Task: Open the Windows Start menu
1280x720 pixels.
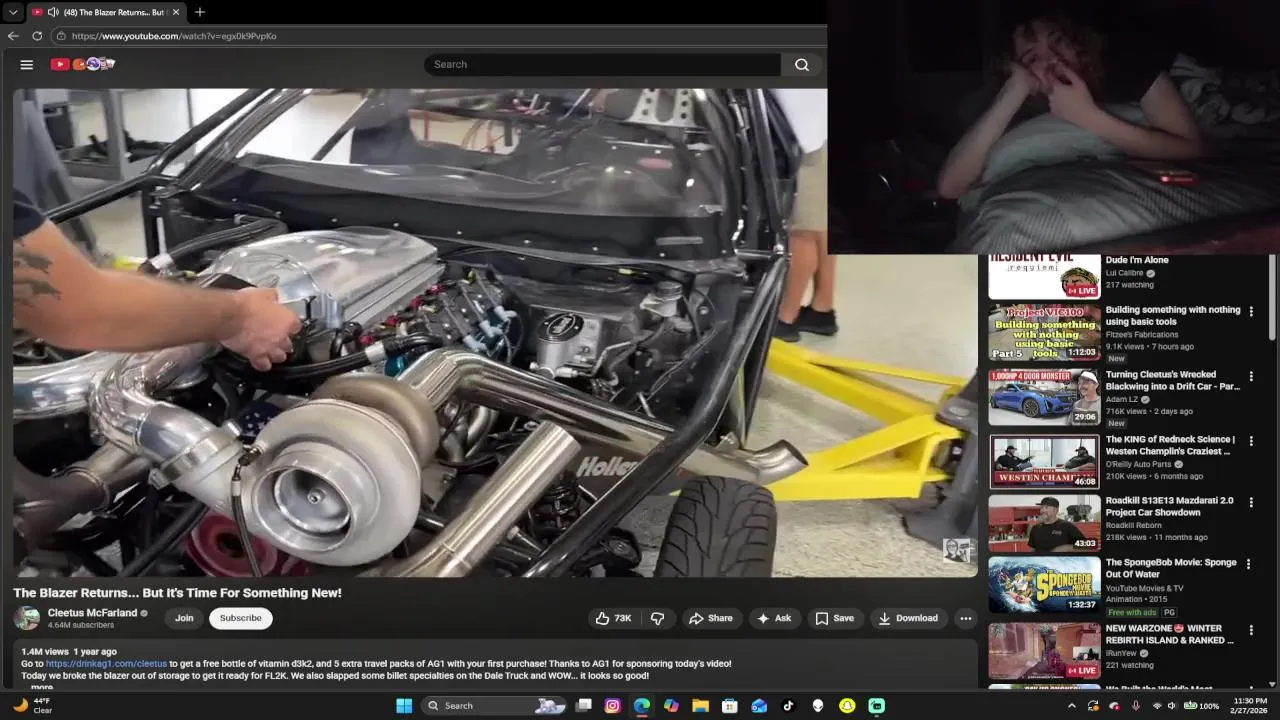Action: tap(404, 706)
